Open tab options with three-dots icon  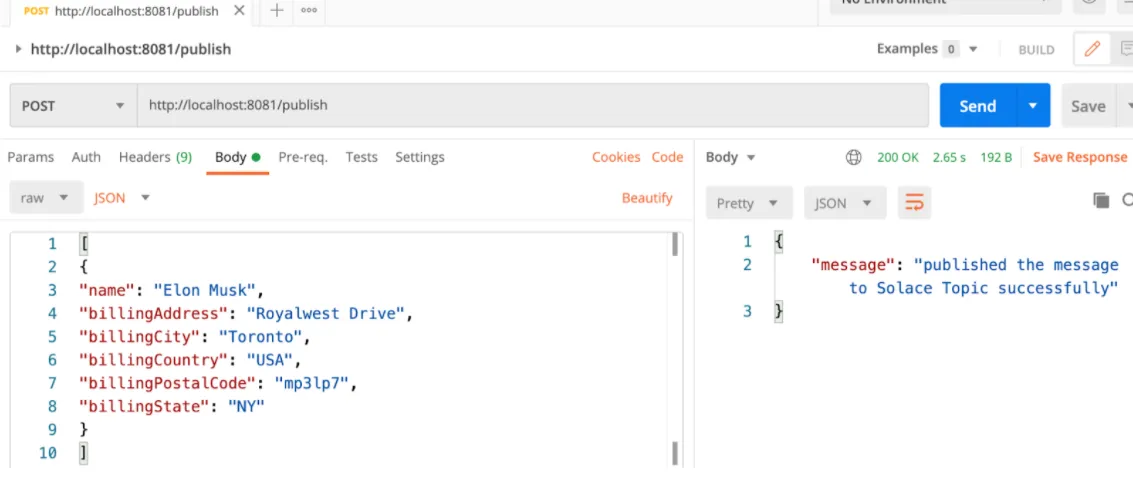pyautogui.click(x=309, y=11)
